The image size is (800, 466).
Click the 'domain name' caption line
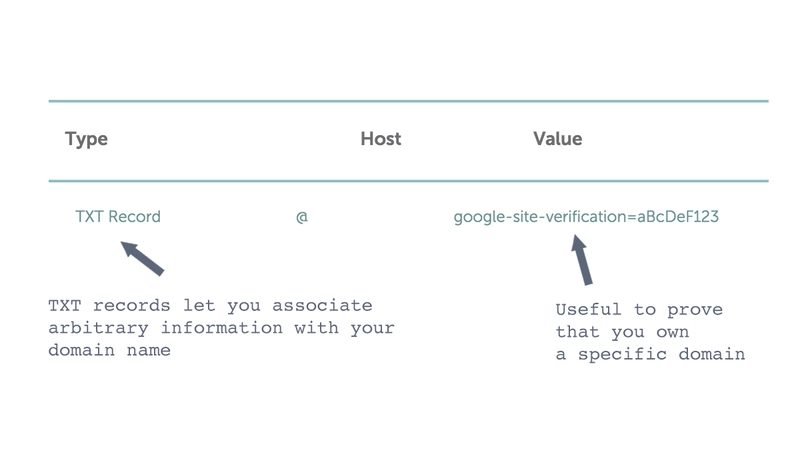coord(109,350)
